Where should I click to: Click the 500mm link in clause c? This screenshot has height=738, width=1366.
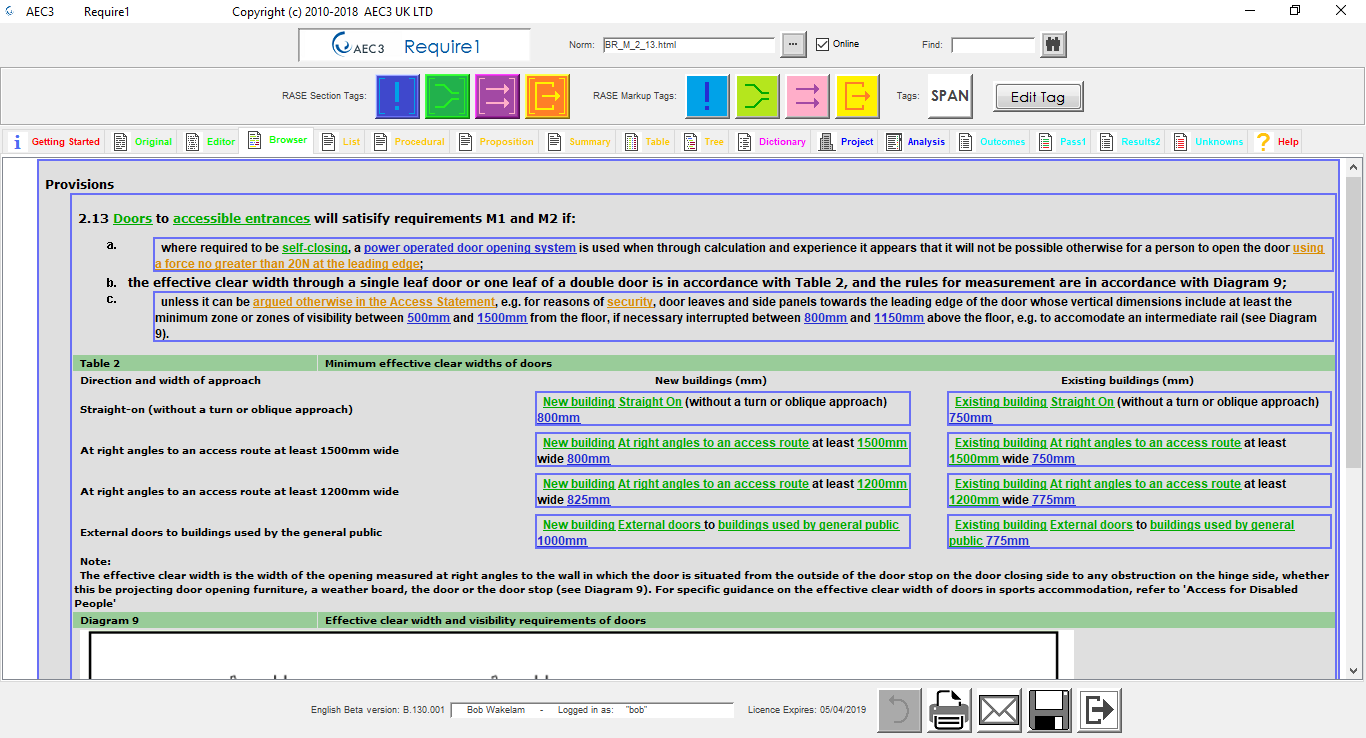429,317
